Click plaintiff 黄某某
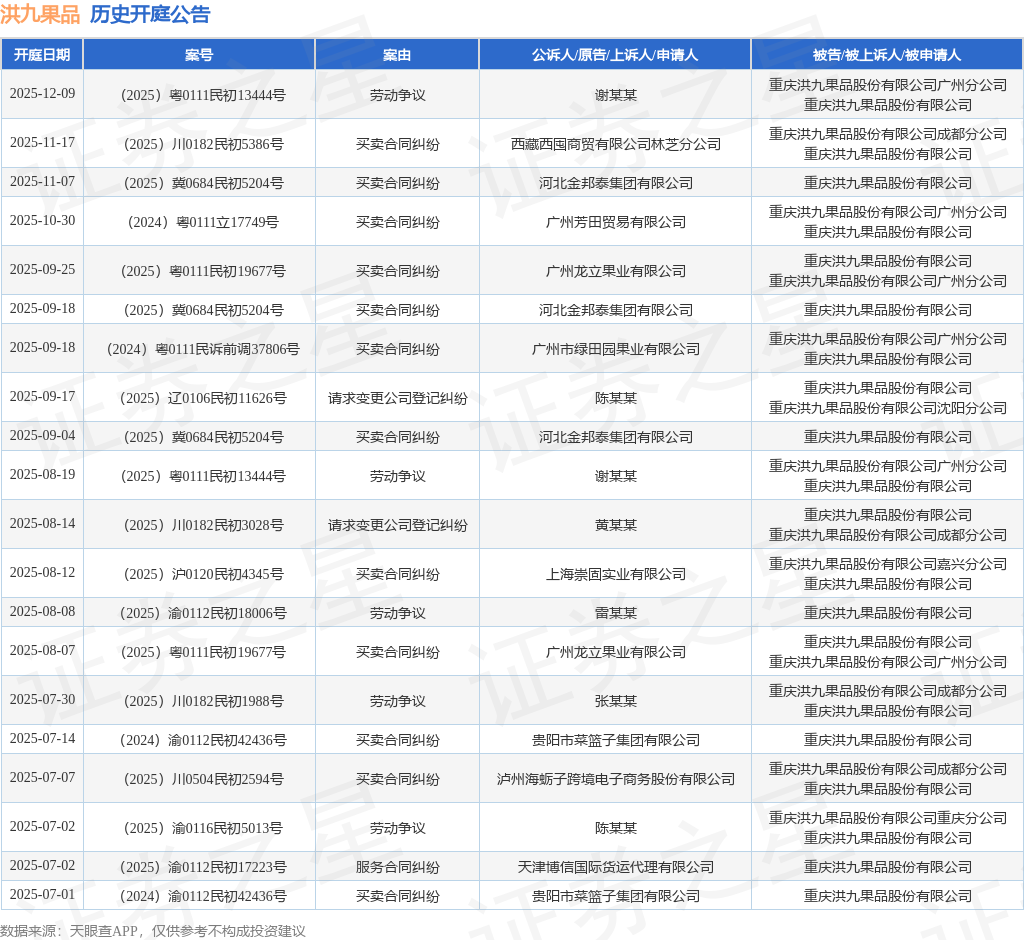 (616, 526)
